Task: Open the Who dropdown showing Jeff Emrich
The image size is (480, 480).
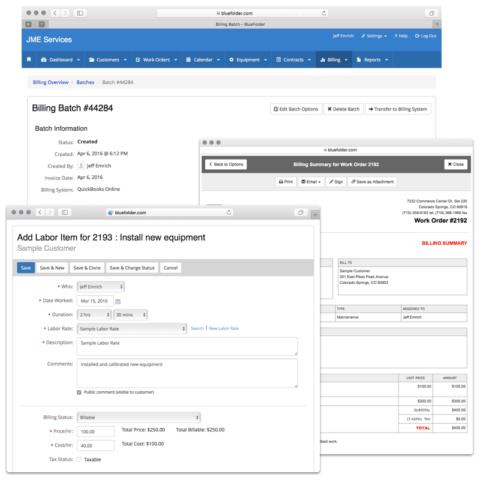Action: point(101,287)
